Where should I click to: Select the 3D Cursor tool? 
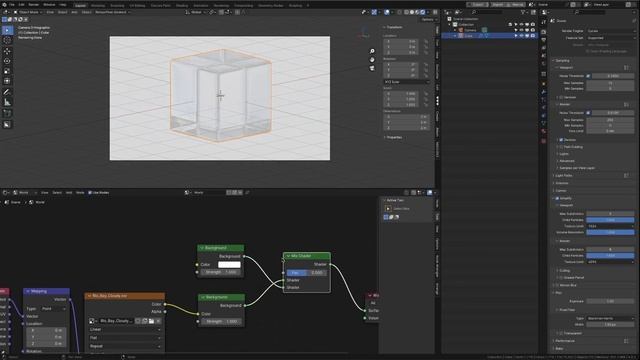(7, 40)
